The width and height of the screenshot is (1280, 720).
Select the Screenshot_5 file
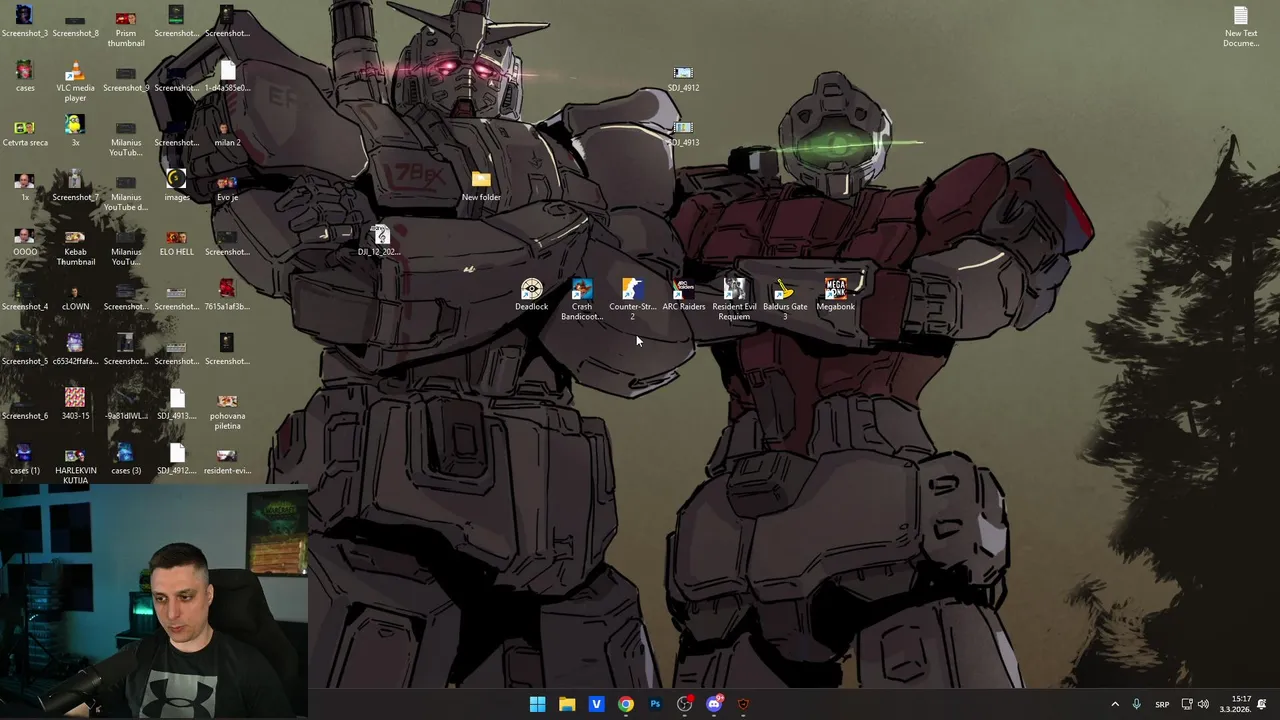[x=24, y=350]
